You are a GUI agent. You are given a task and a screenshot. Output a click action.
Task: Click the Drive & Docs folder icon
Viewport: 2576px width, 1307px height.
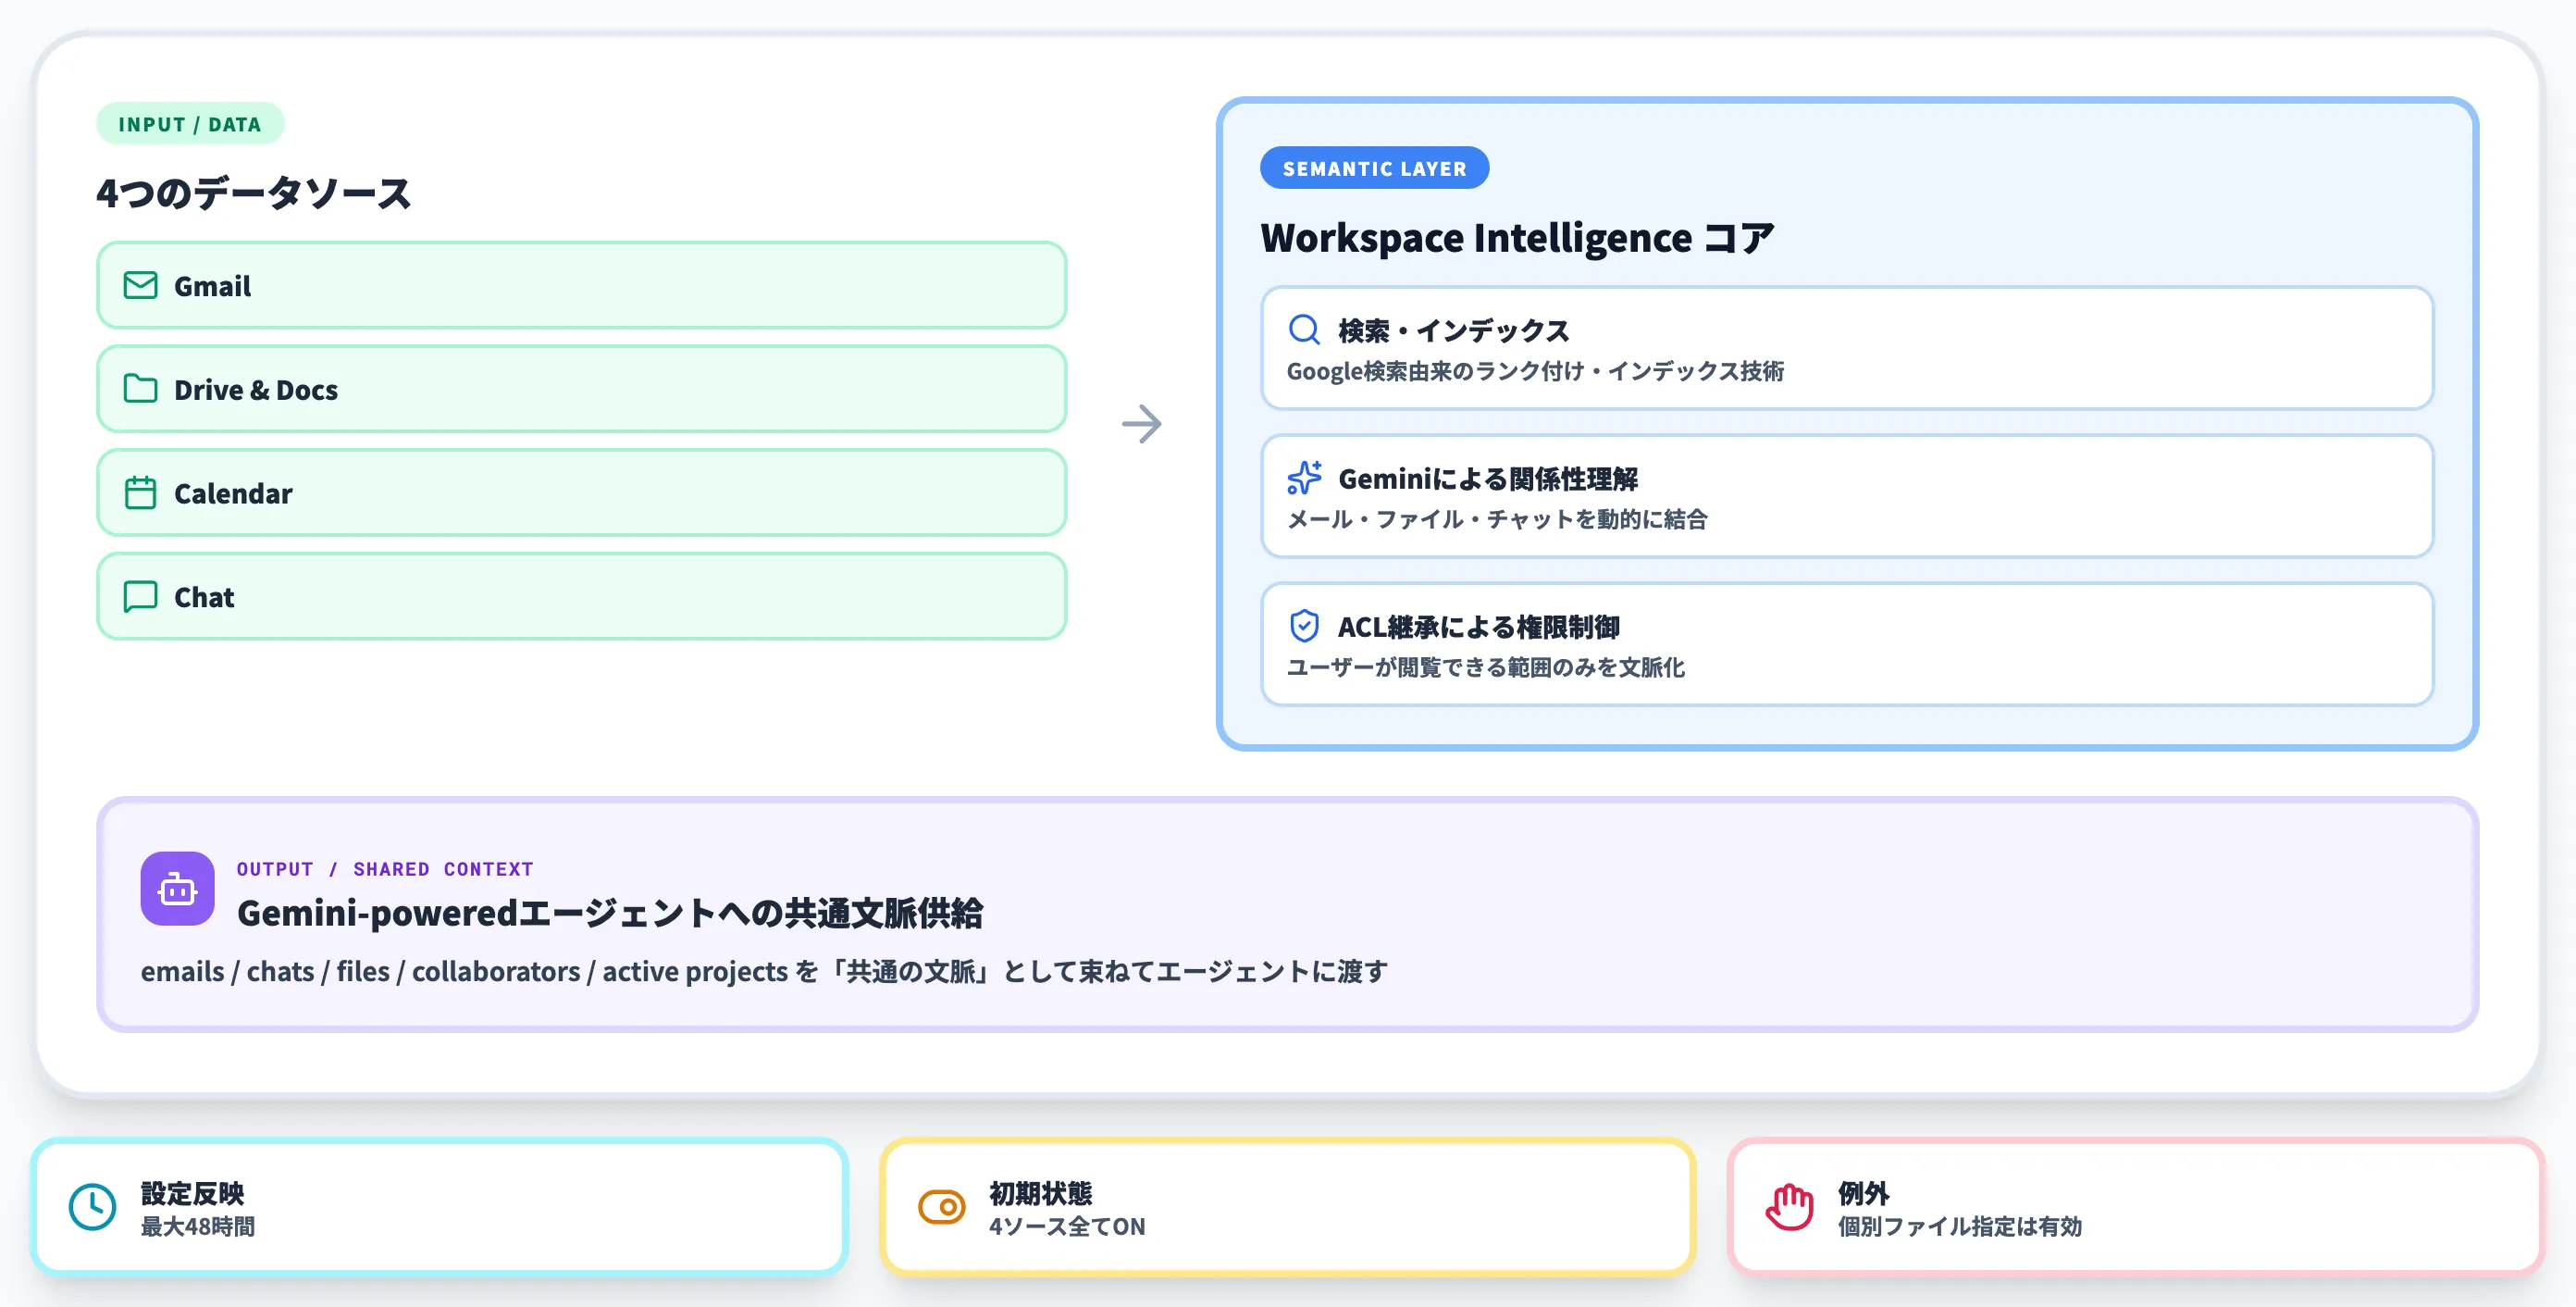(140, 389)
